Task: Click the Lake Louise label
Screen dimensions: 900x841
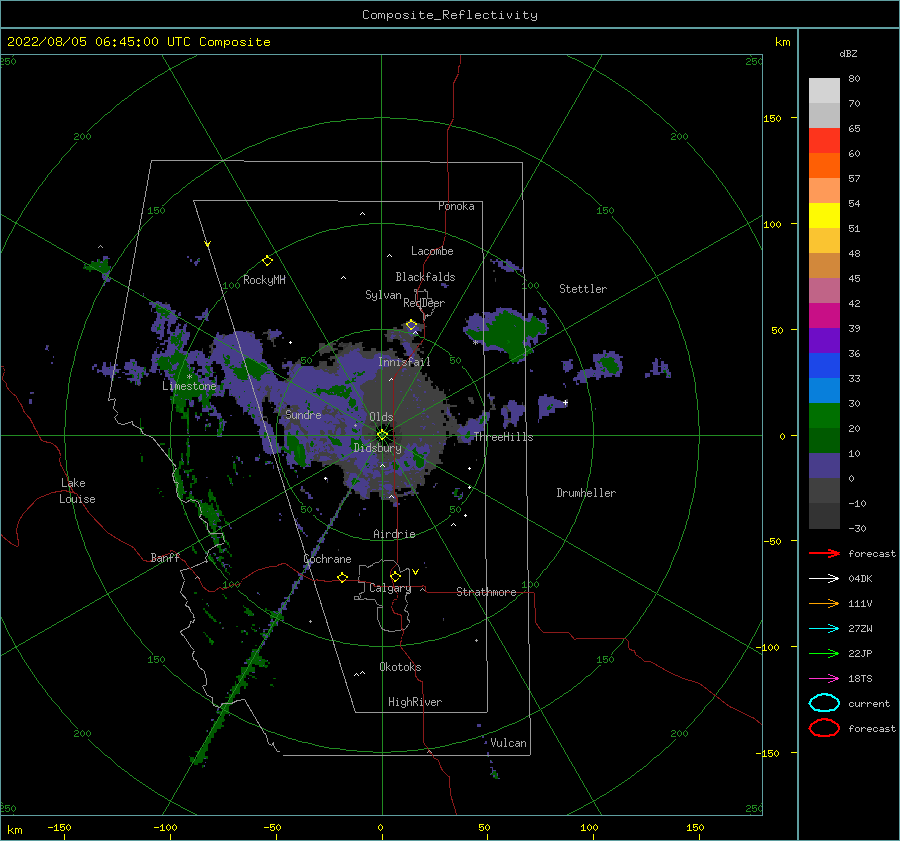Action: coord(77,491)
